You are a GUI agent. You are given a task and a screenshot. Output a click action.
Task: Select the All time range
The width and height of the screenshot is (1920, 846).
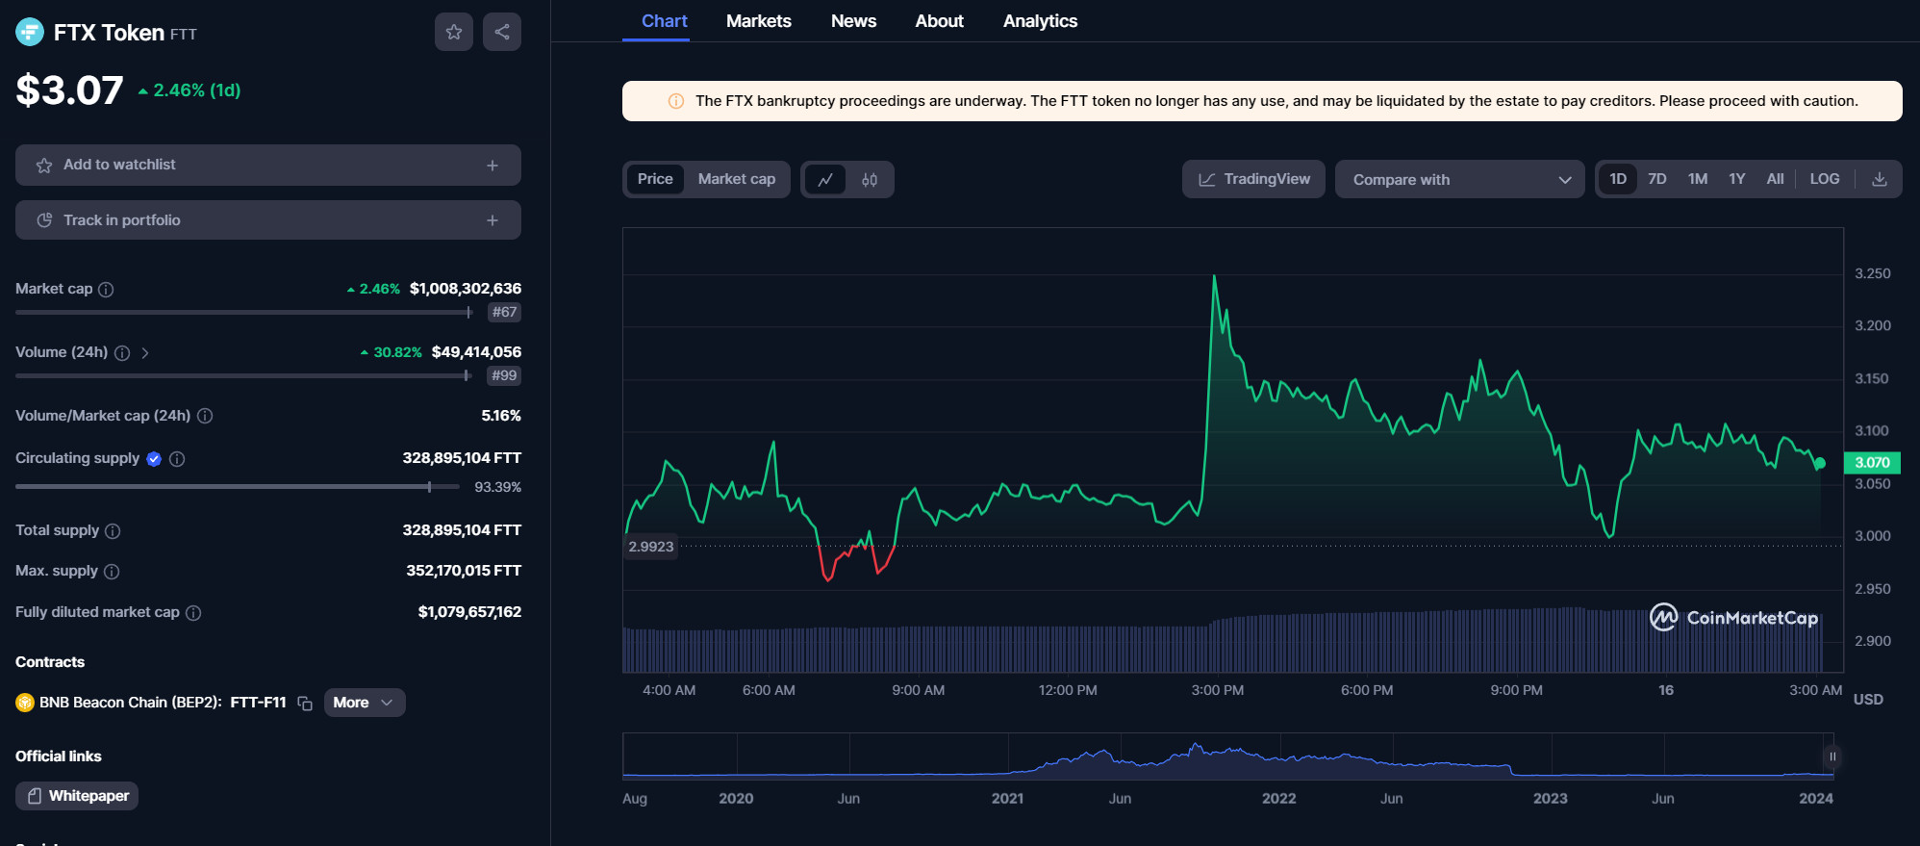point(1775,179)
